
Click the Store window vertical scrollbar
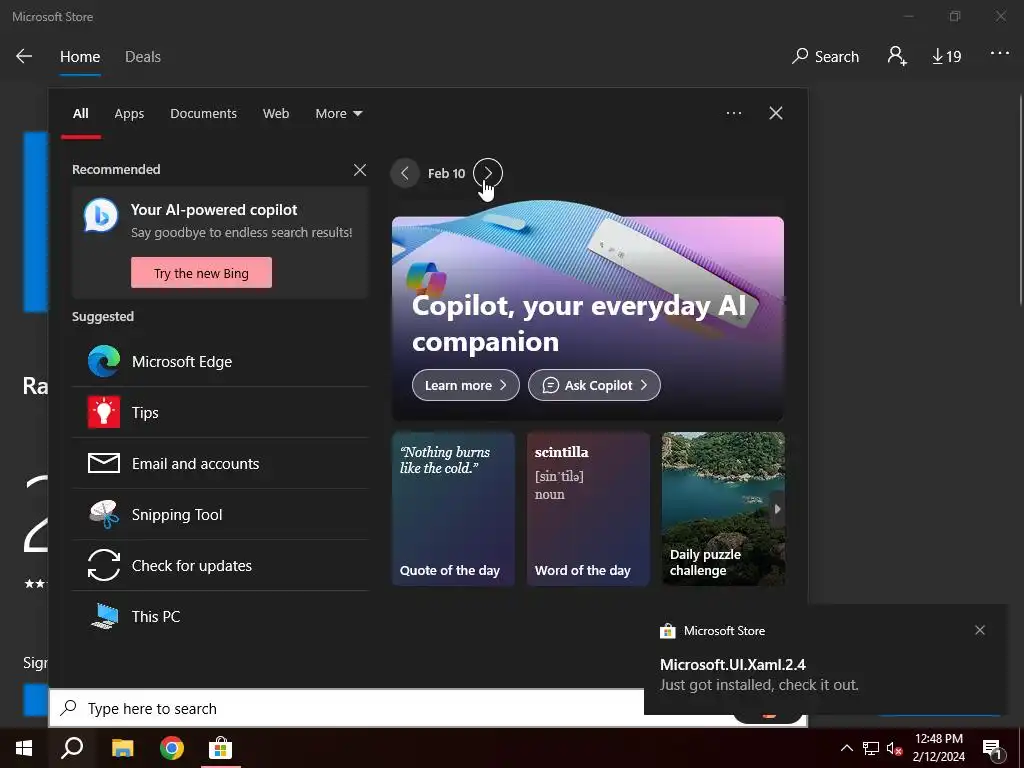point(1020,199)
